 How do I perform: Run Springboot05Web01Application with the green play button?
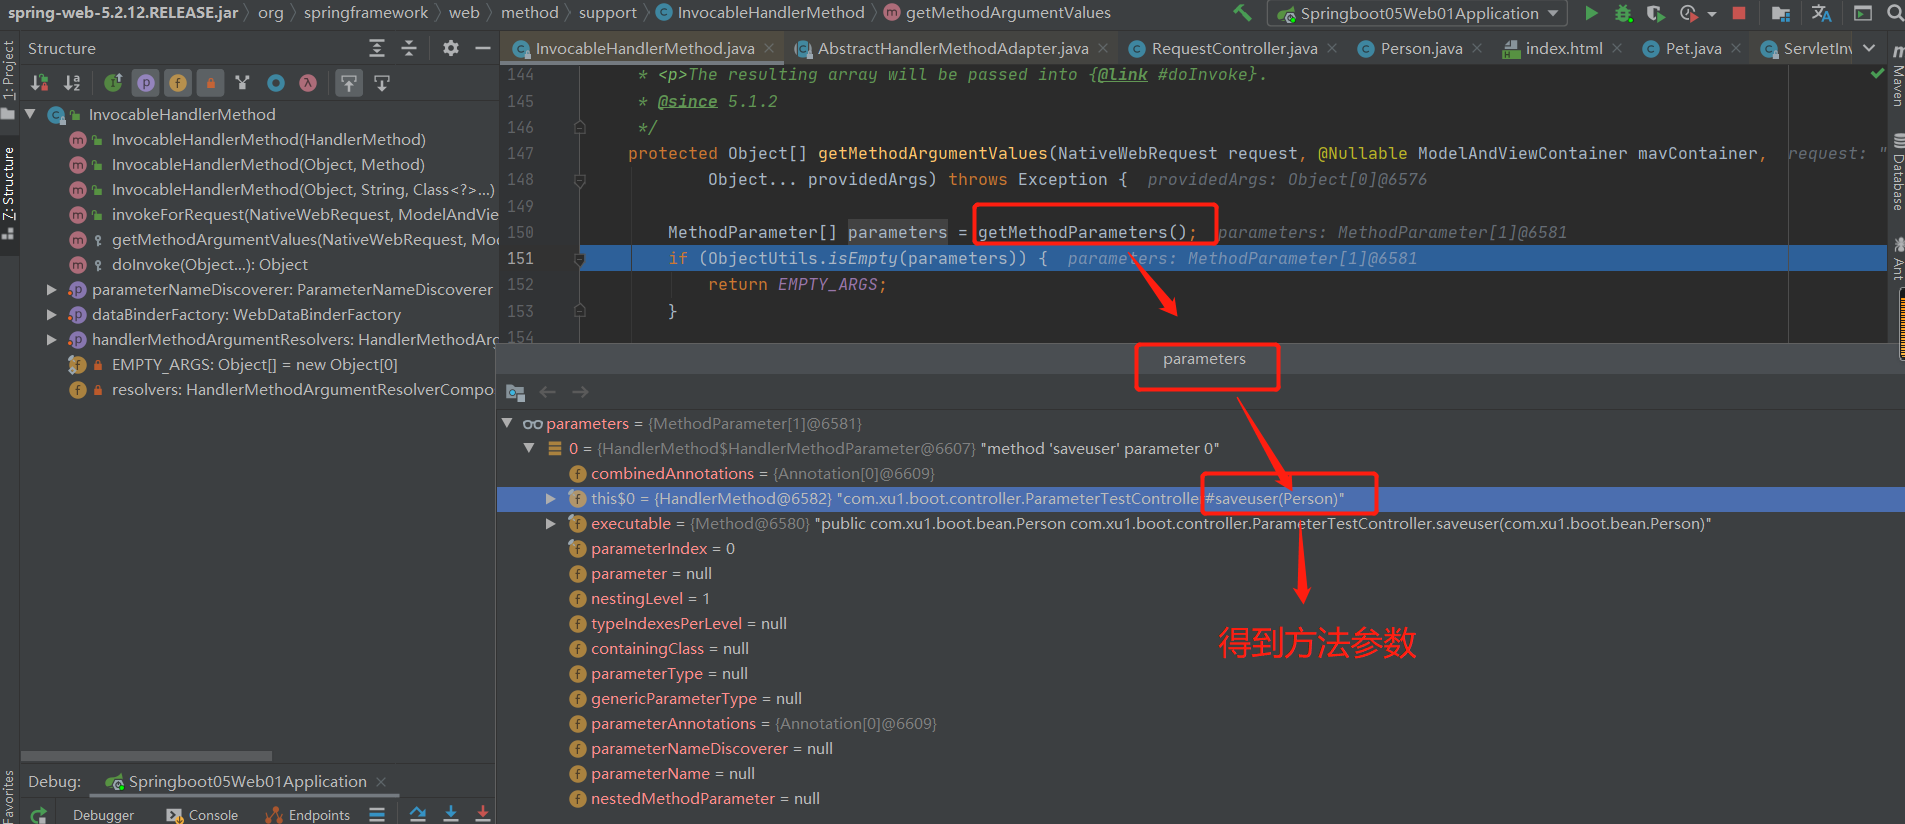tap(1591, 13)
